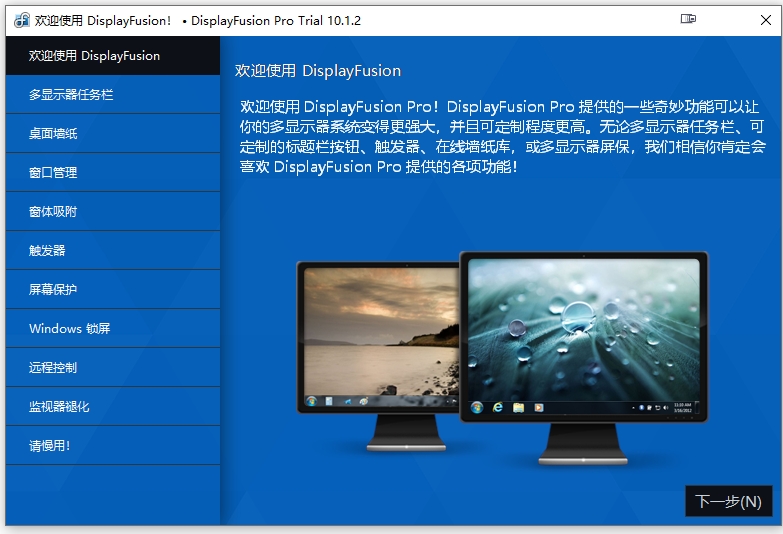The image size is (783, 534).
Task: Click the monitor icon in title bar
Action: point(688,19)
